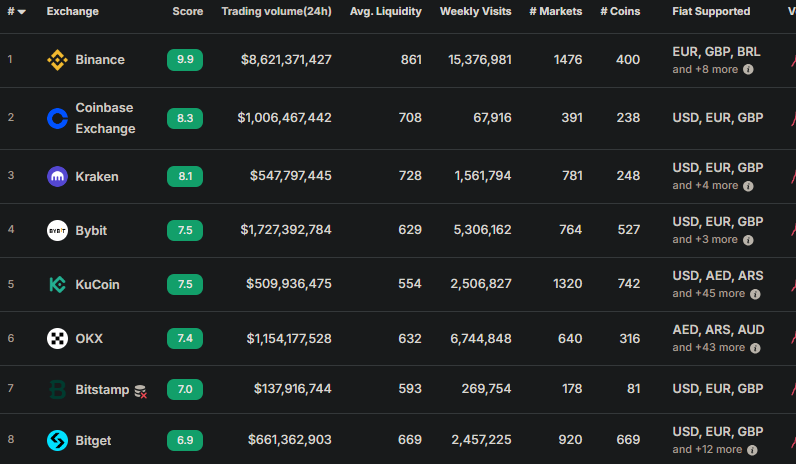Click info icon next to Kraken +4 more

pos(748,186)
